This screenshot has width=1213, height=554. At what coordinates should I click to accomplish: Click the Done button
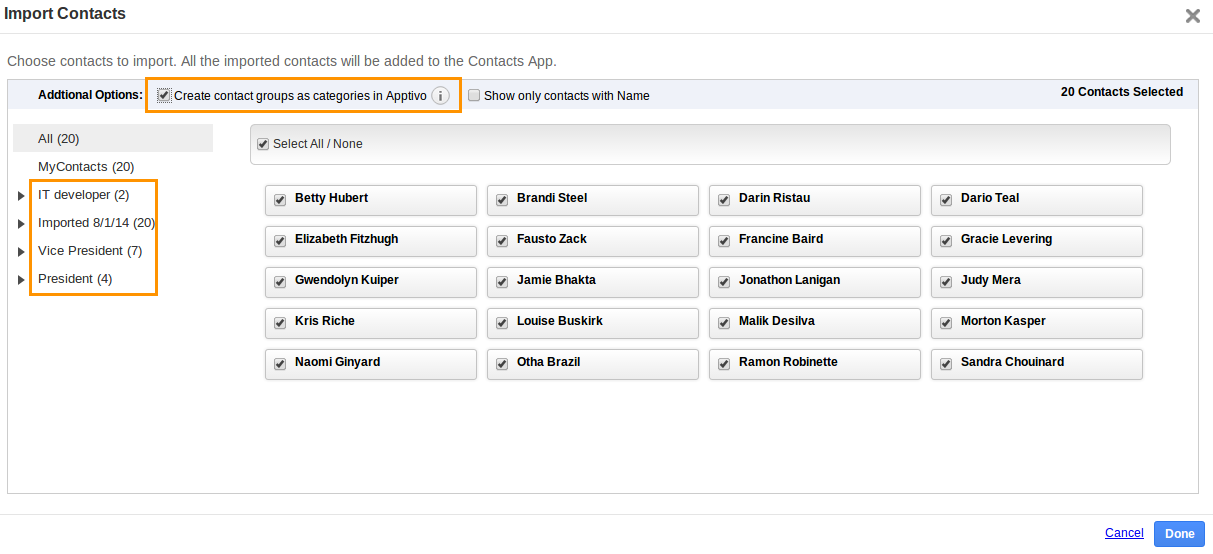click(x=1179, y=534)
